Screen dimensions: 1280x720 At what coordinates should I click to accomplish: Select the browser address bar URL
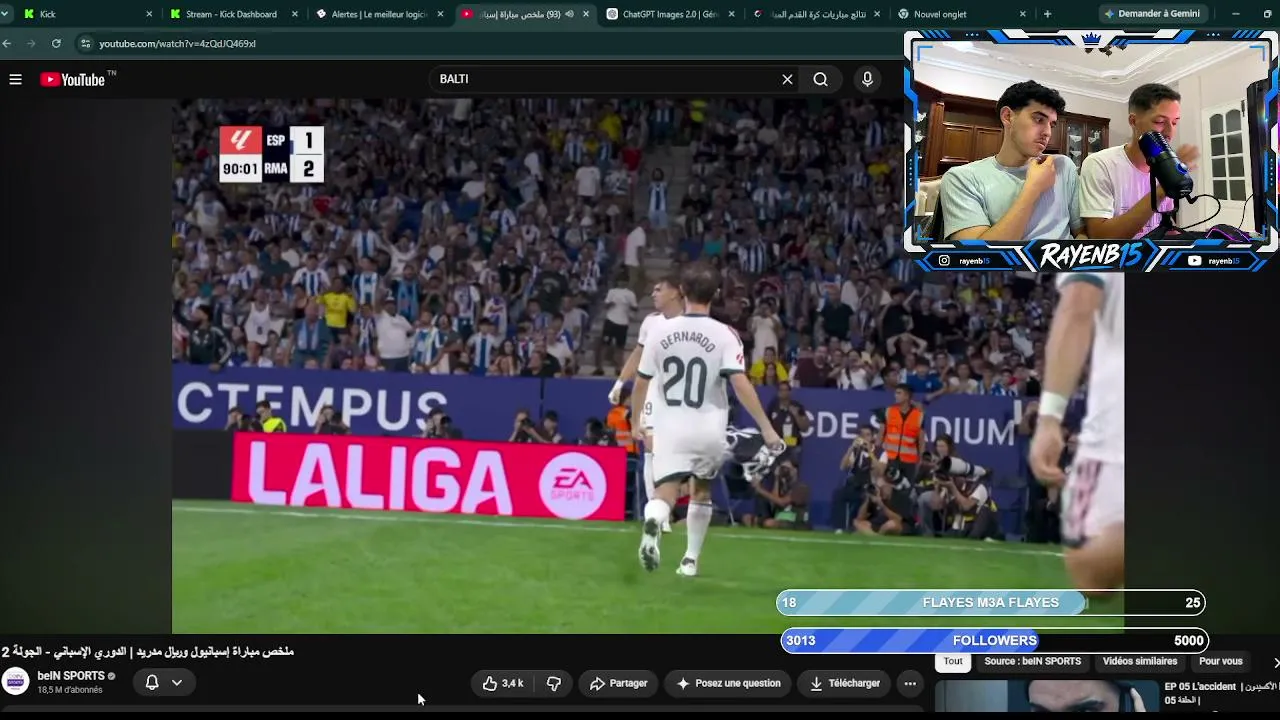coord(177,44)
